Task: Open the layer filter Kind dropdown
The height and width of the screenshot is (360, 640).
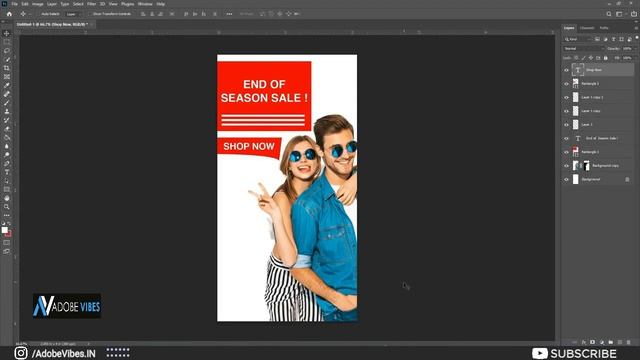Action: [x=577, y=39]
